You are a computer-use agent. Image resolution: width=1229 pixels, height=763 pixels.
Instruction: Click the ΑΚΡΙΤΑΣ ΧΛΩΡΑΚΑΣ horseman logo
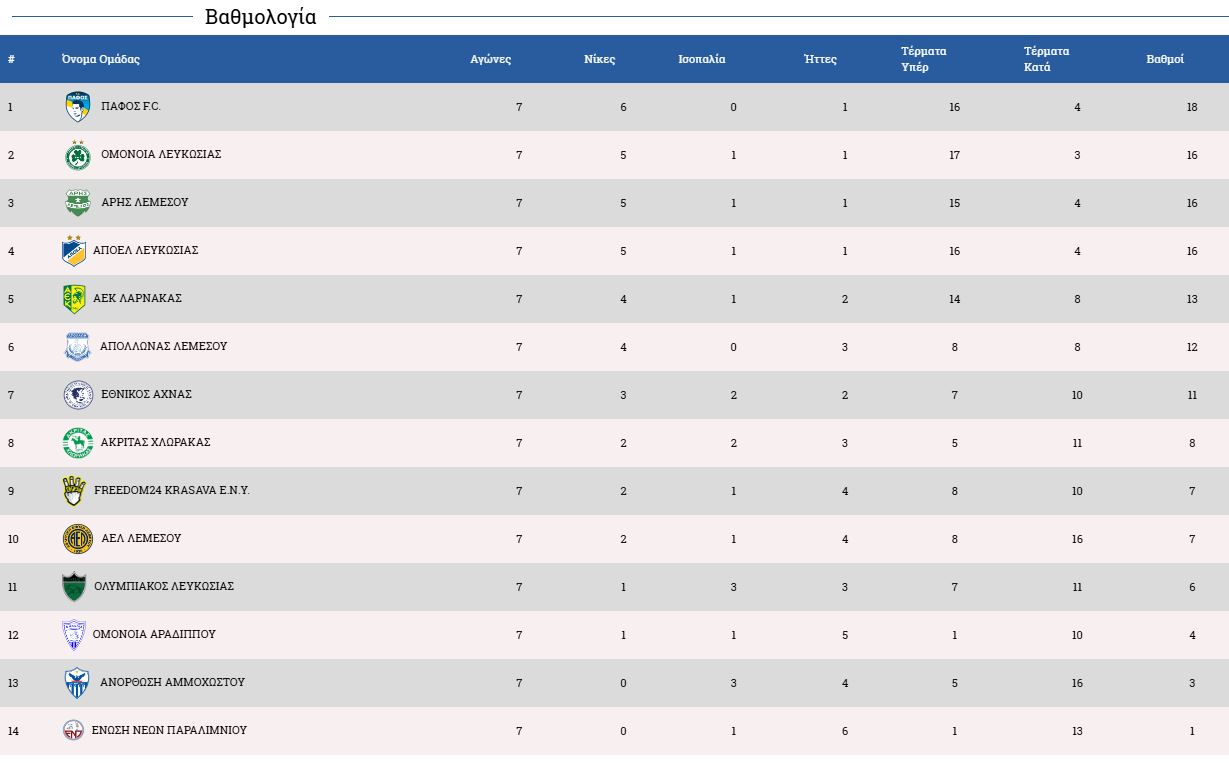point(78,443)
